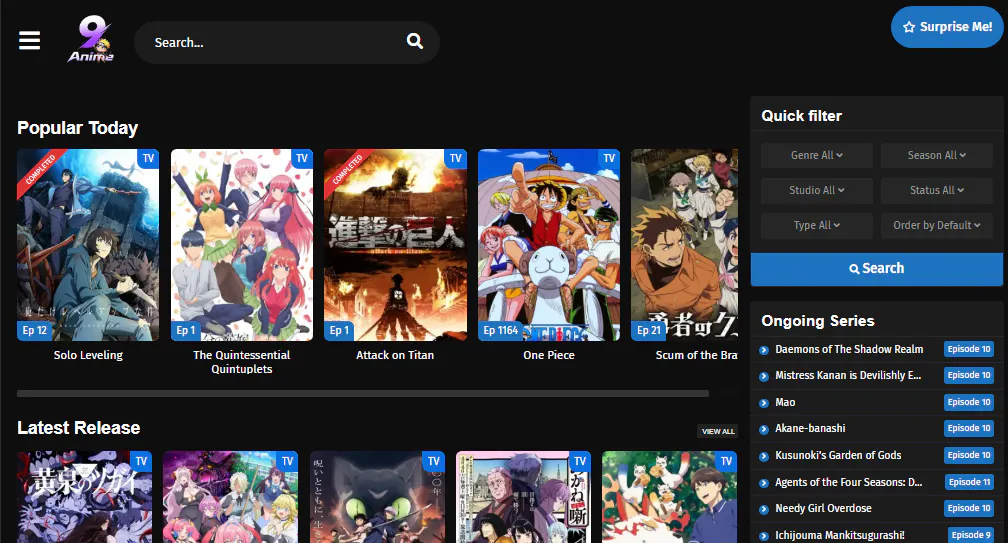The height and width of the screenshot is (543, 1008).
Task: Open the Attack on Titan poster
Action: tap(395, 245)
